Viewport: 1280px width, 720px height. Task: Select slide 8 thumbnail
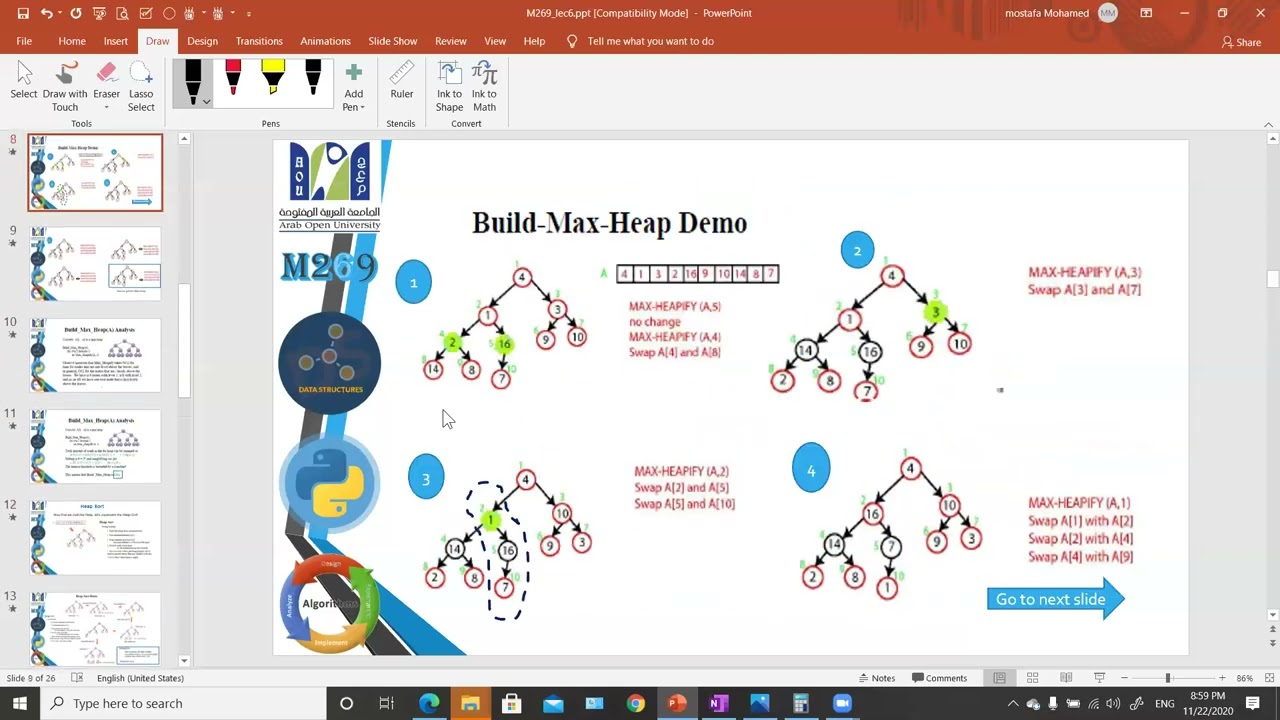95,172
